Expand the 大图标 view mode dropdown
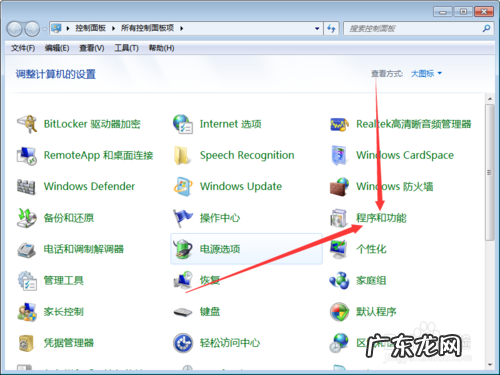 pos(426,73)
